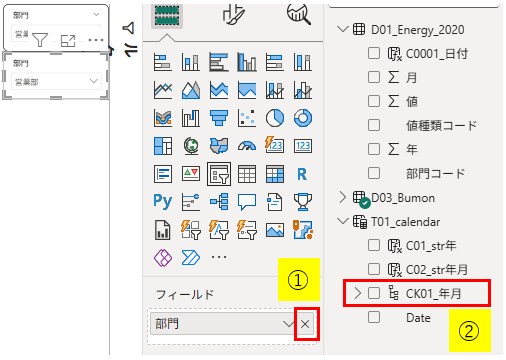This screenshot has height=360, width=506.
Task: Enable the 部門コード field checkbox
Action: coord(374,173)
